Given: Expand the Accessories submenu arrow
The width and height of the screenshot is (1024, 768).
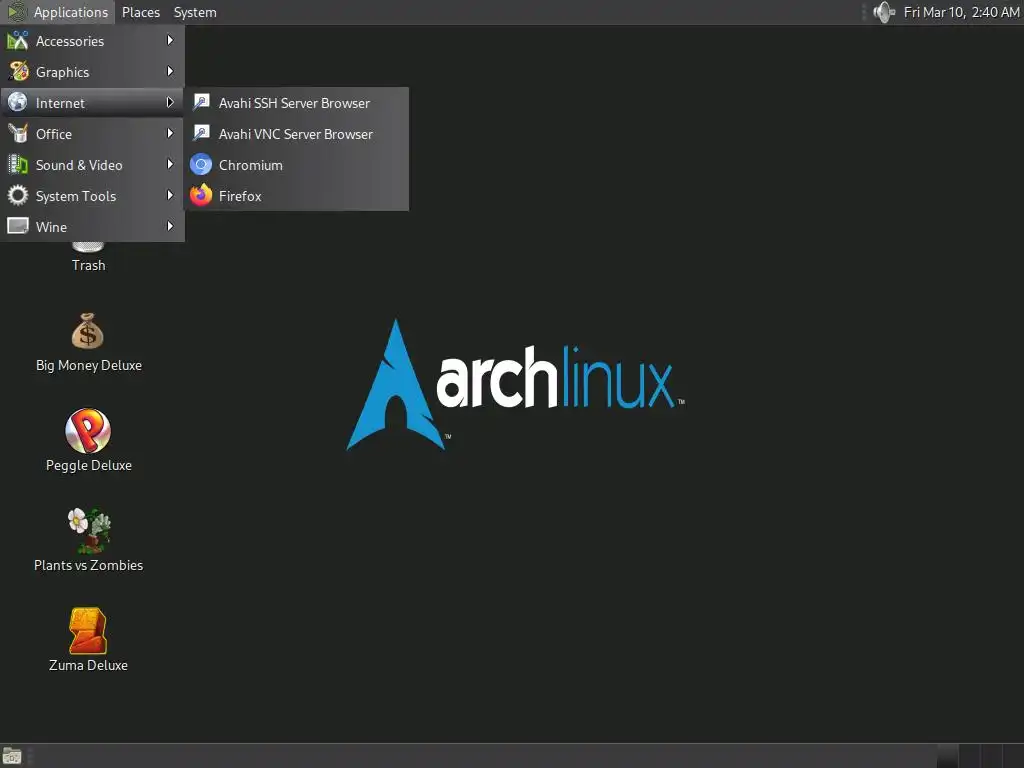Looking at the screenshot, I should coord(170,40).
